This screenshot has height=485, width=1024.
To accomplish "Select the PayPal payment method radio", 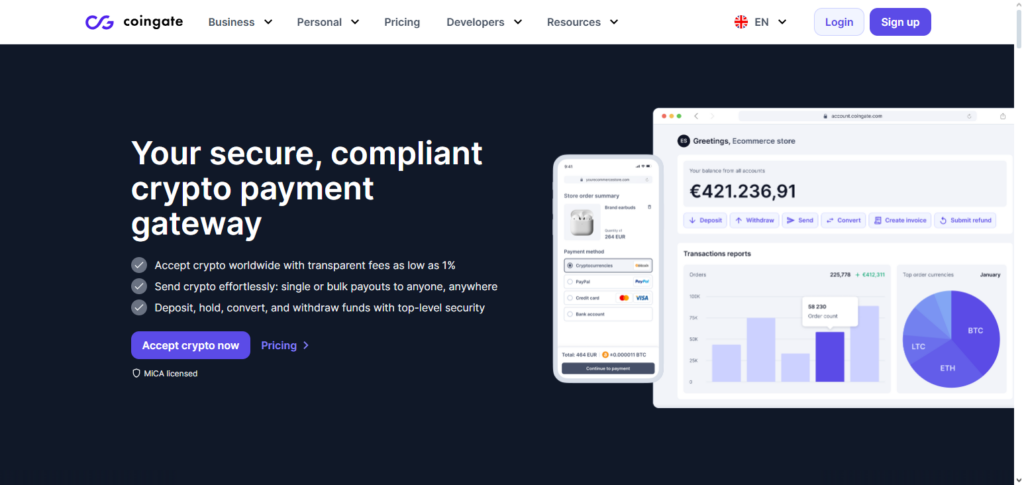I will [x=569, y=282].
